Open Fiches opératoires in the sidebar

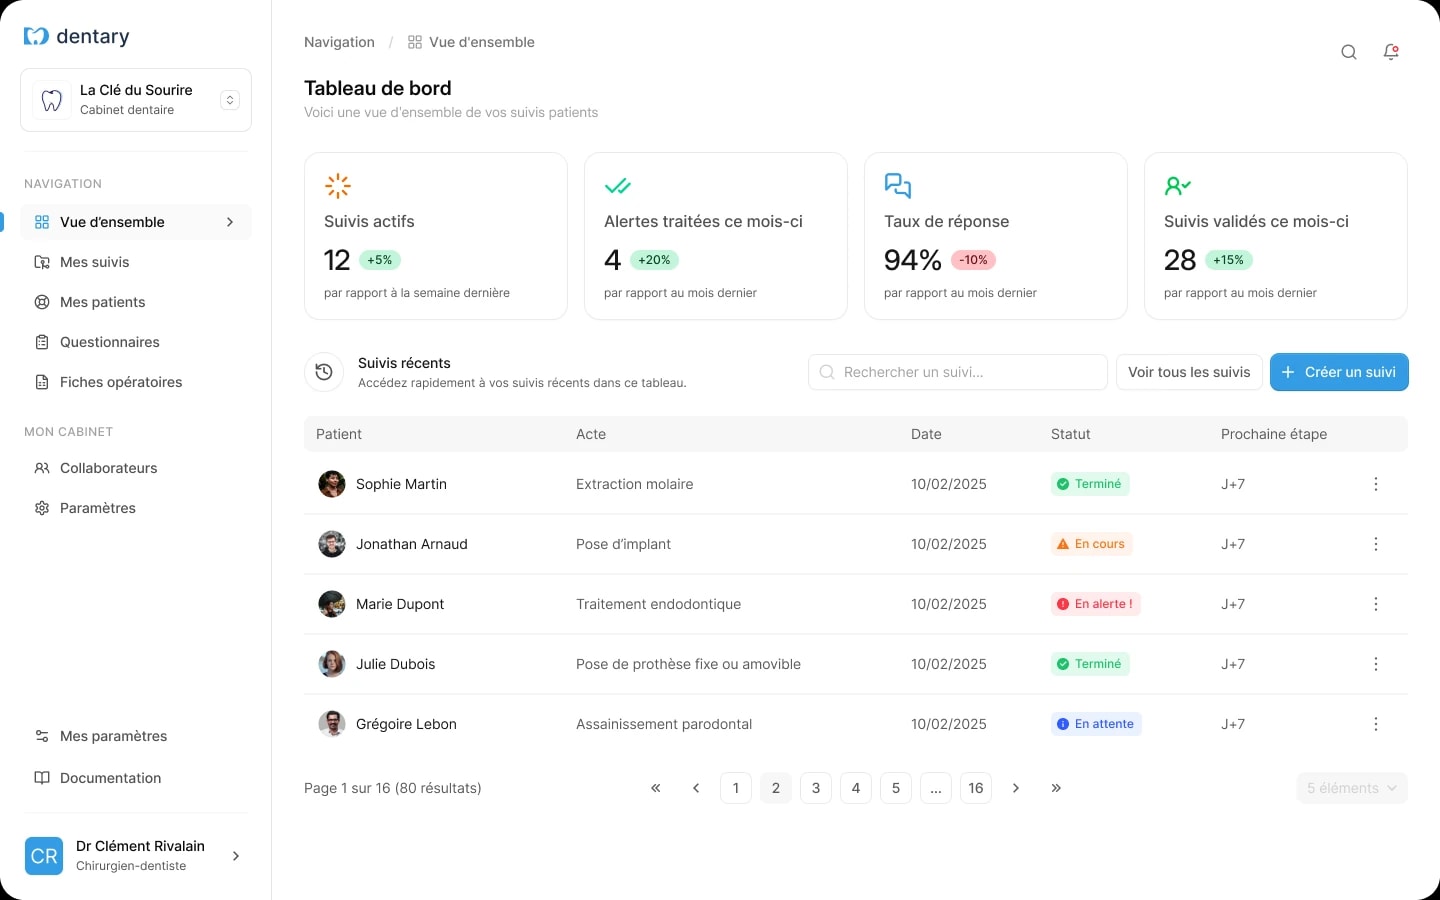pos(136,382)
